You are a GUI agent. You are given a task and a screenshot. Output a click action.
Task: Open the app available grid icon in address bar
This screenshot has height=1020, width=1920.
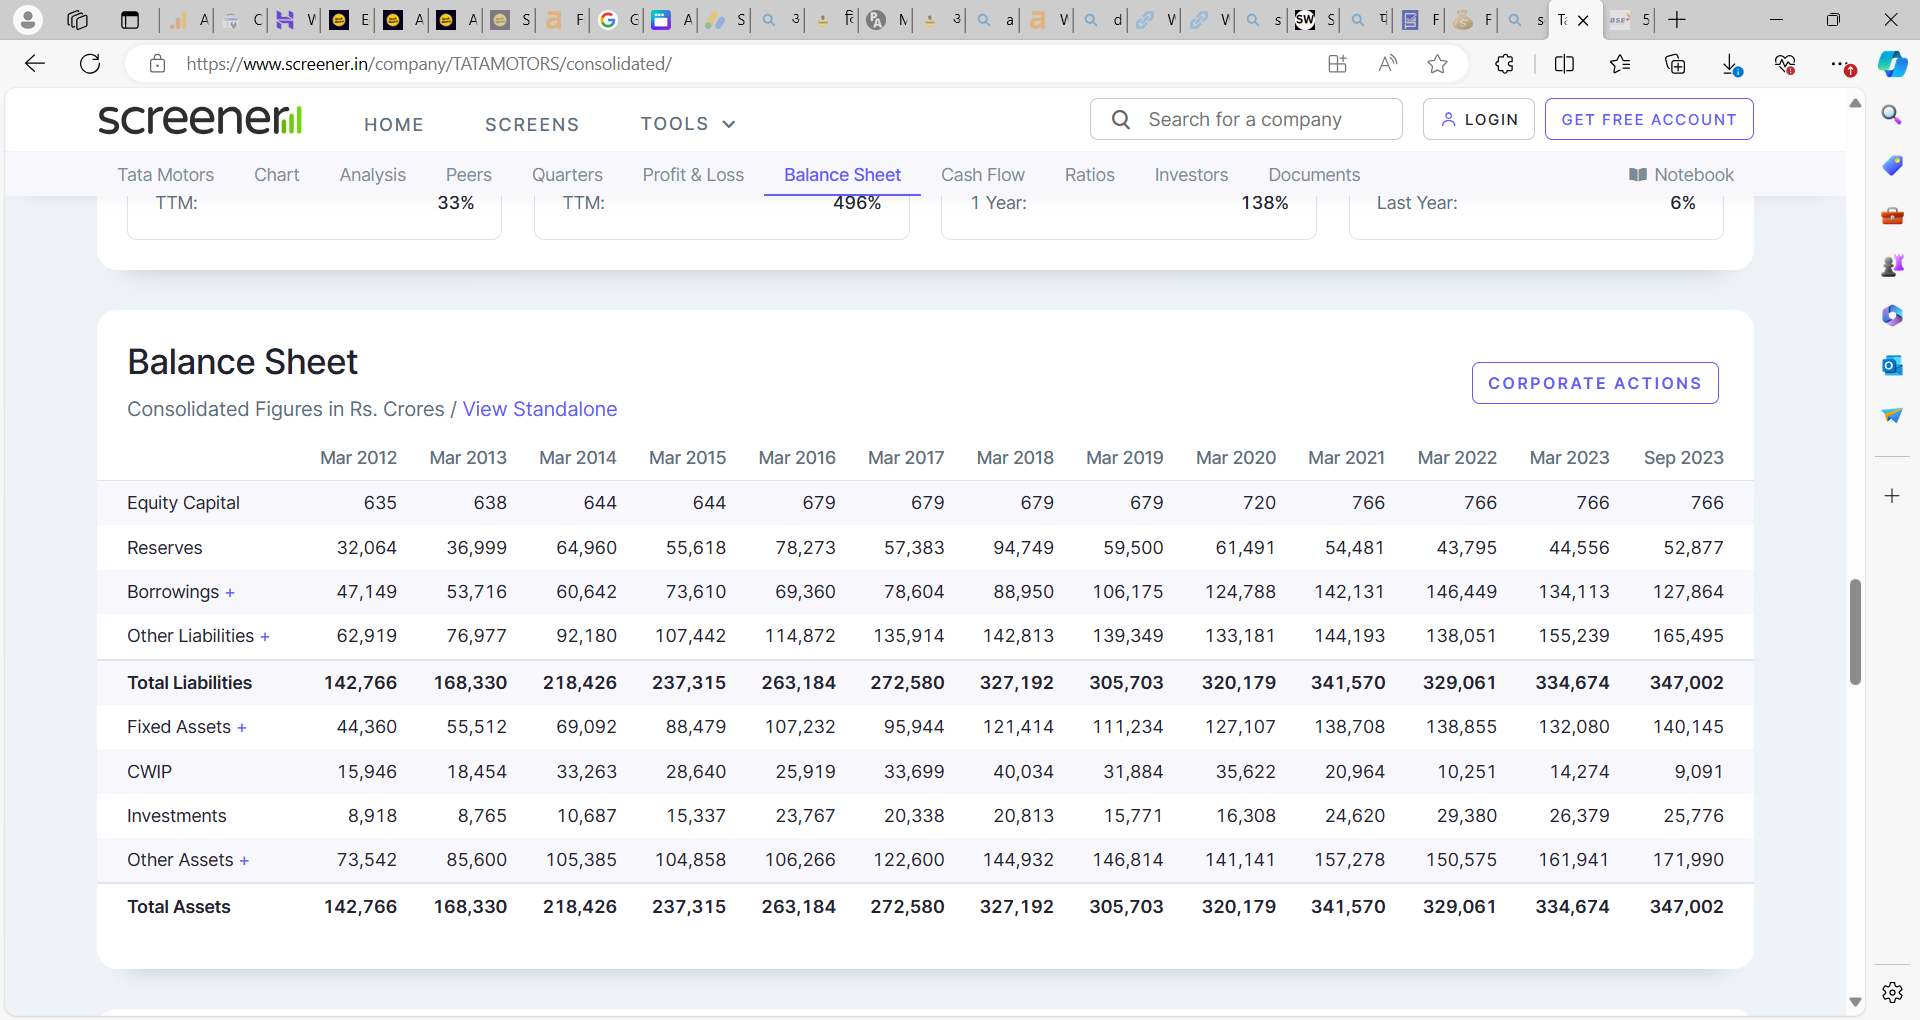pyautogui.click(x=1337, y=64)
